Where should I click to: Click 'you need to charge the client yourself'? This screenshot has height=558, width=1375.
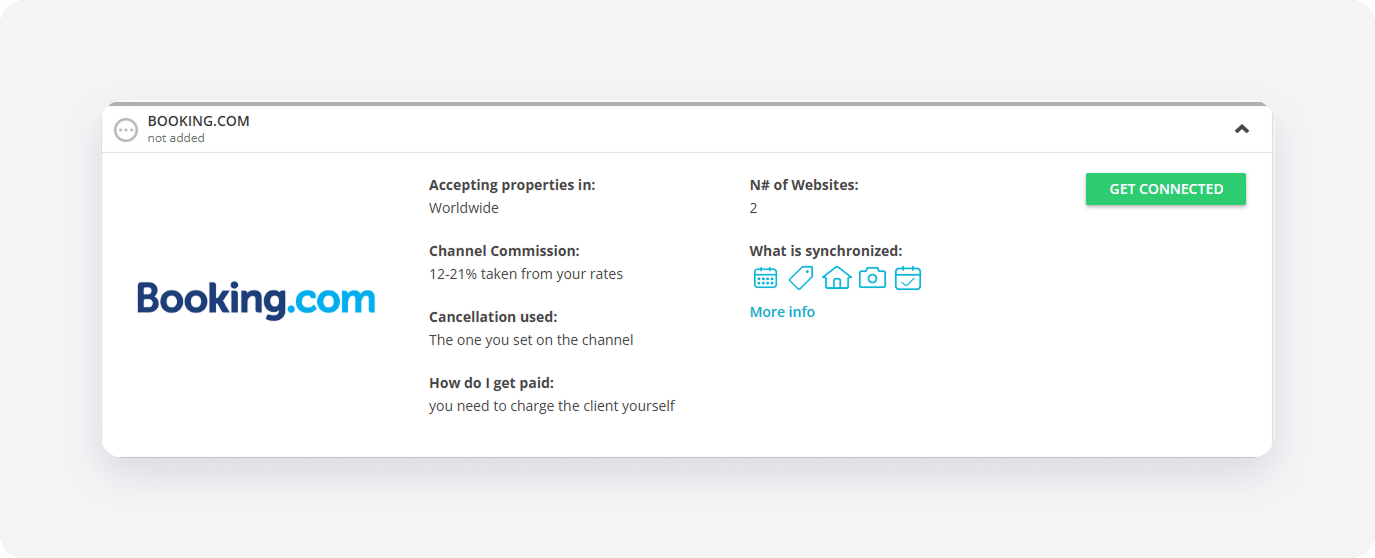(552, 406)
